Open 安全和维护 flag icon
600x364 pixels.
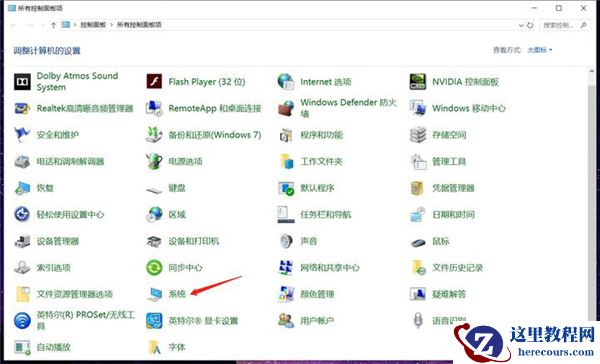(x=22, y=135)
